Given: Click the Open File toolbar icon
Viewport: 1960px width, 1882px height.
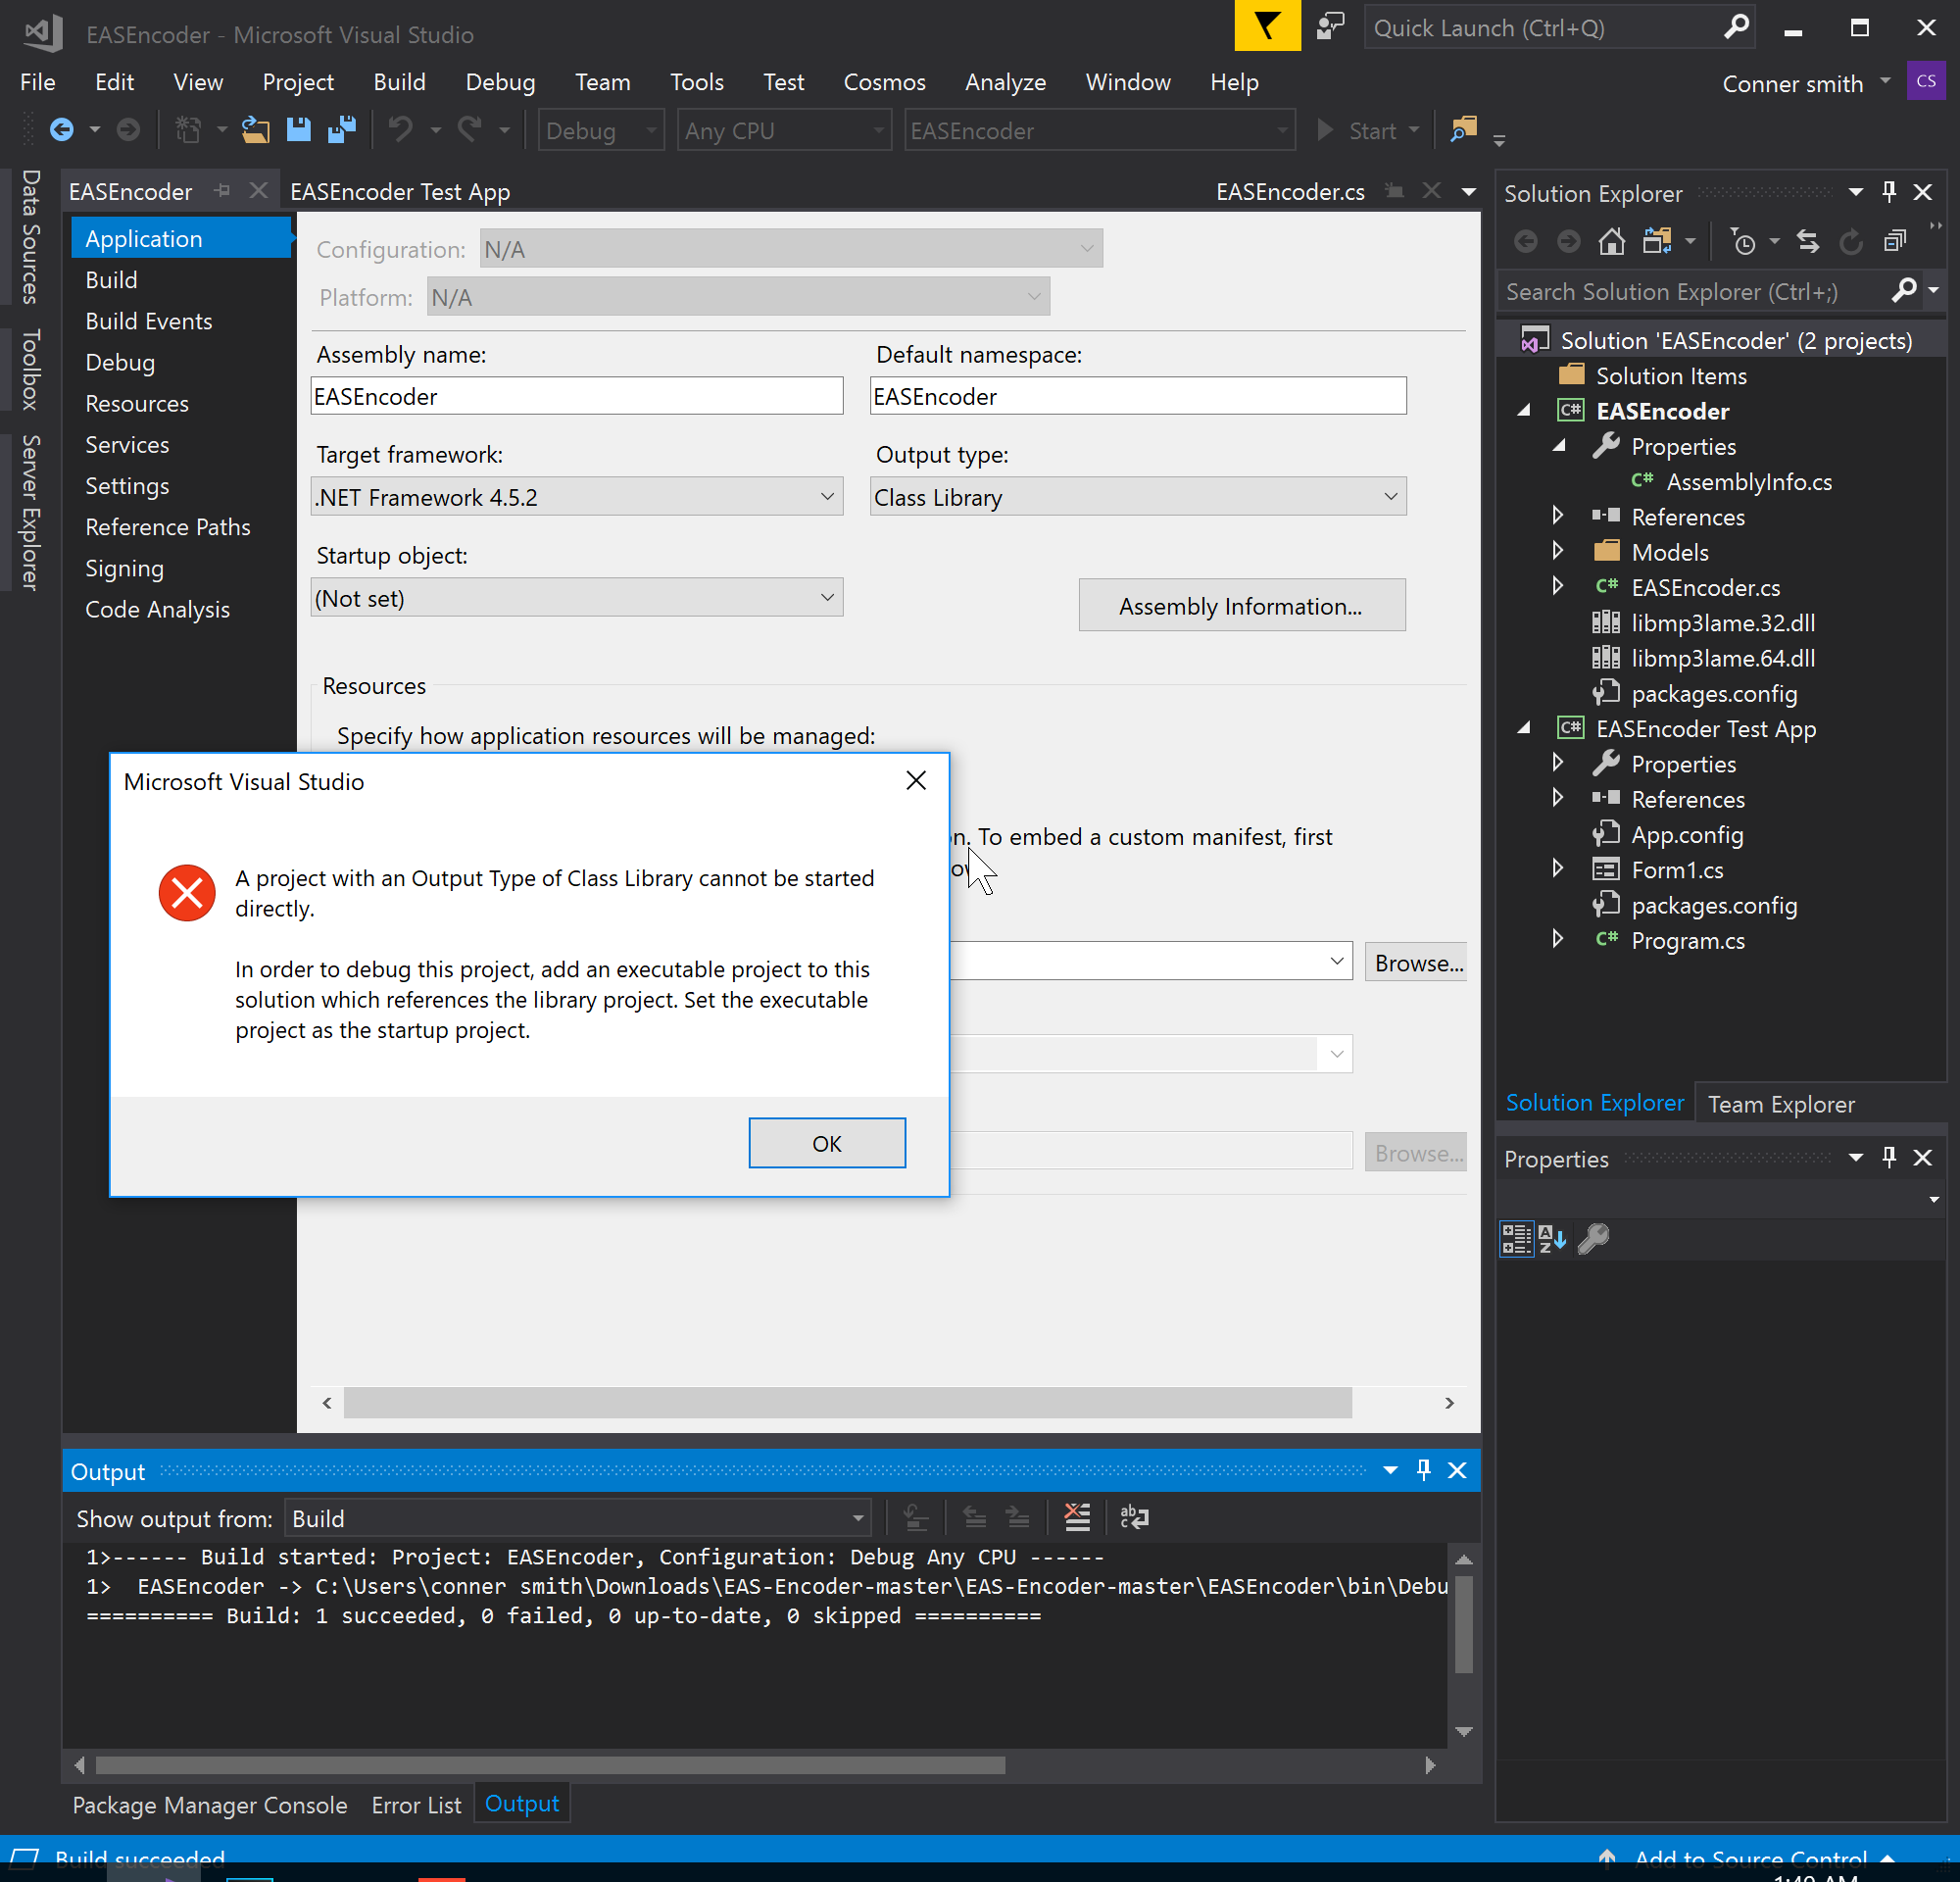Looking at the screenshot, I should 255,130.
